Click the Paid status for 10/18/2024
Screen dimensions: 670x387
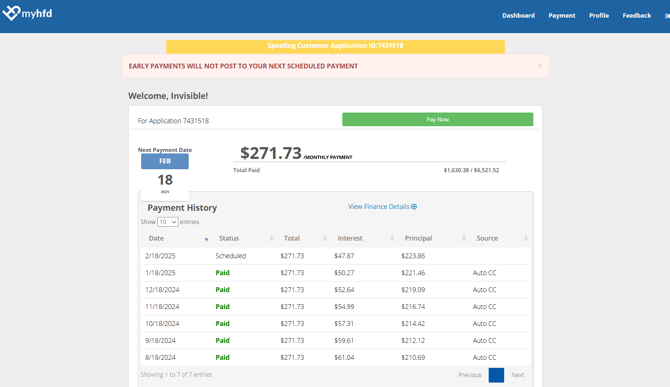pyautogui.click(x=222, y=323)
